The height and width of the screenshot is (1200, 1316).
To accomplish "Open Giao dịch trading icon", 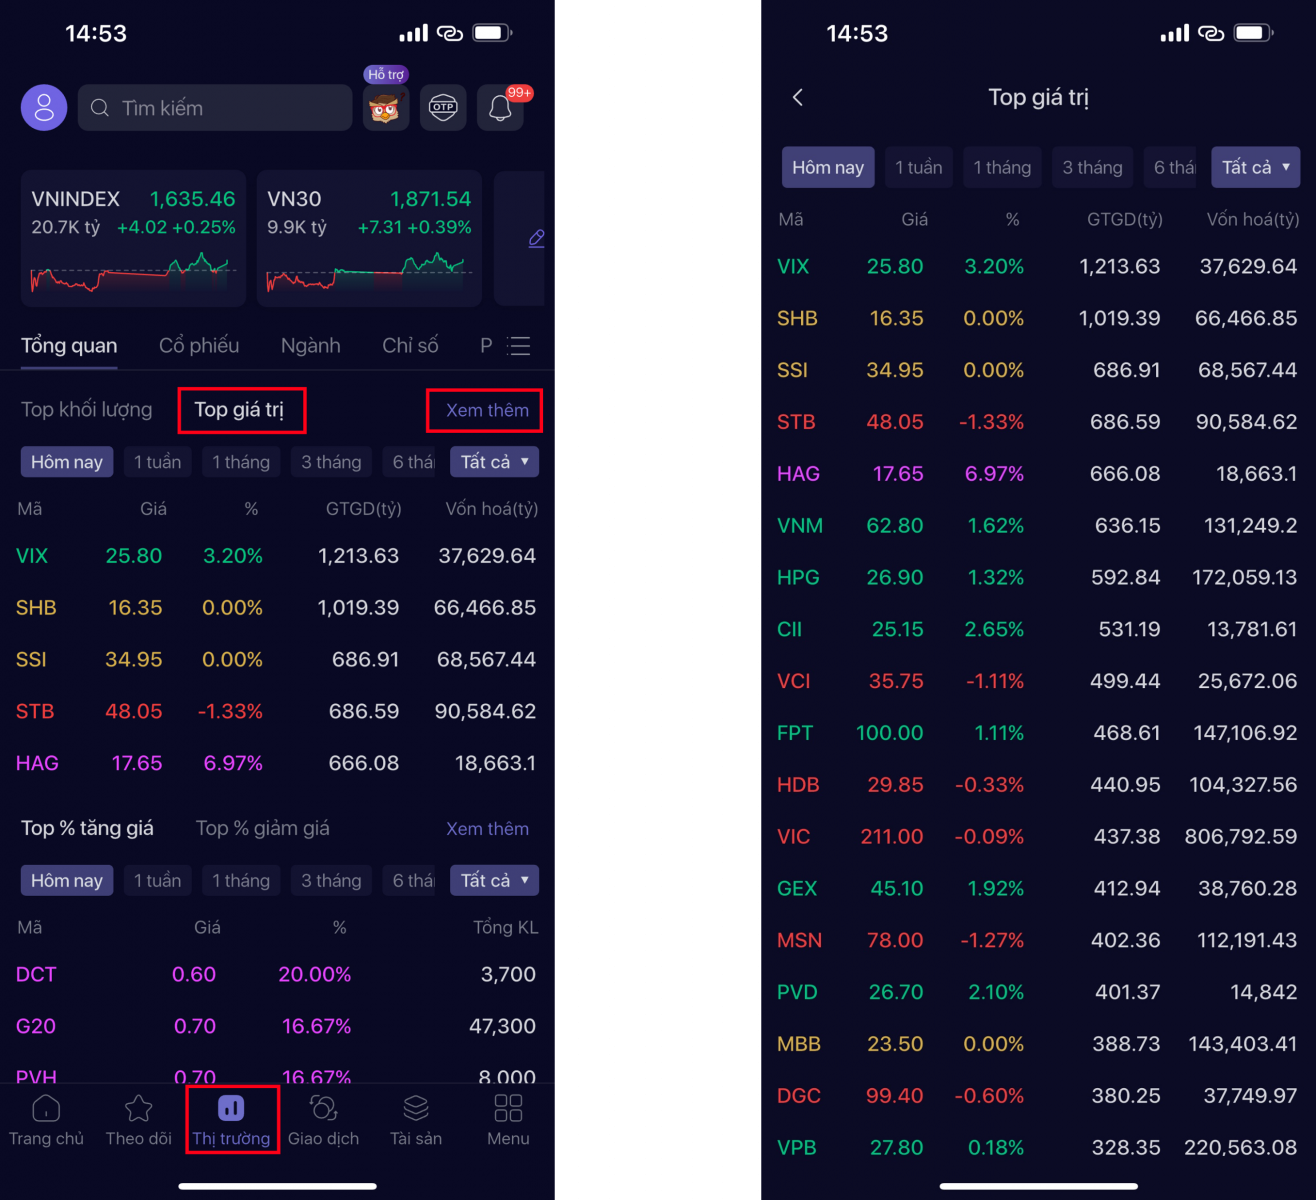I will tap(323, 1120).
